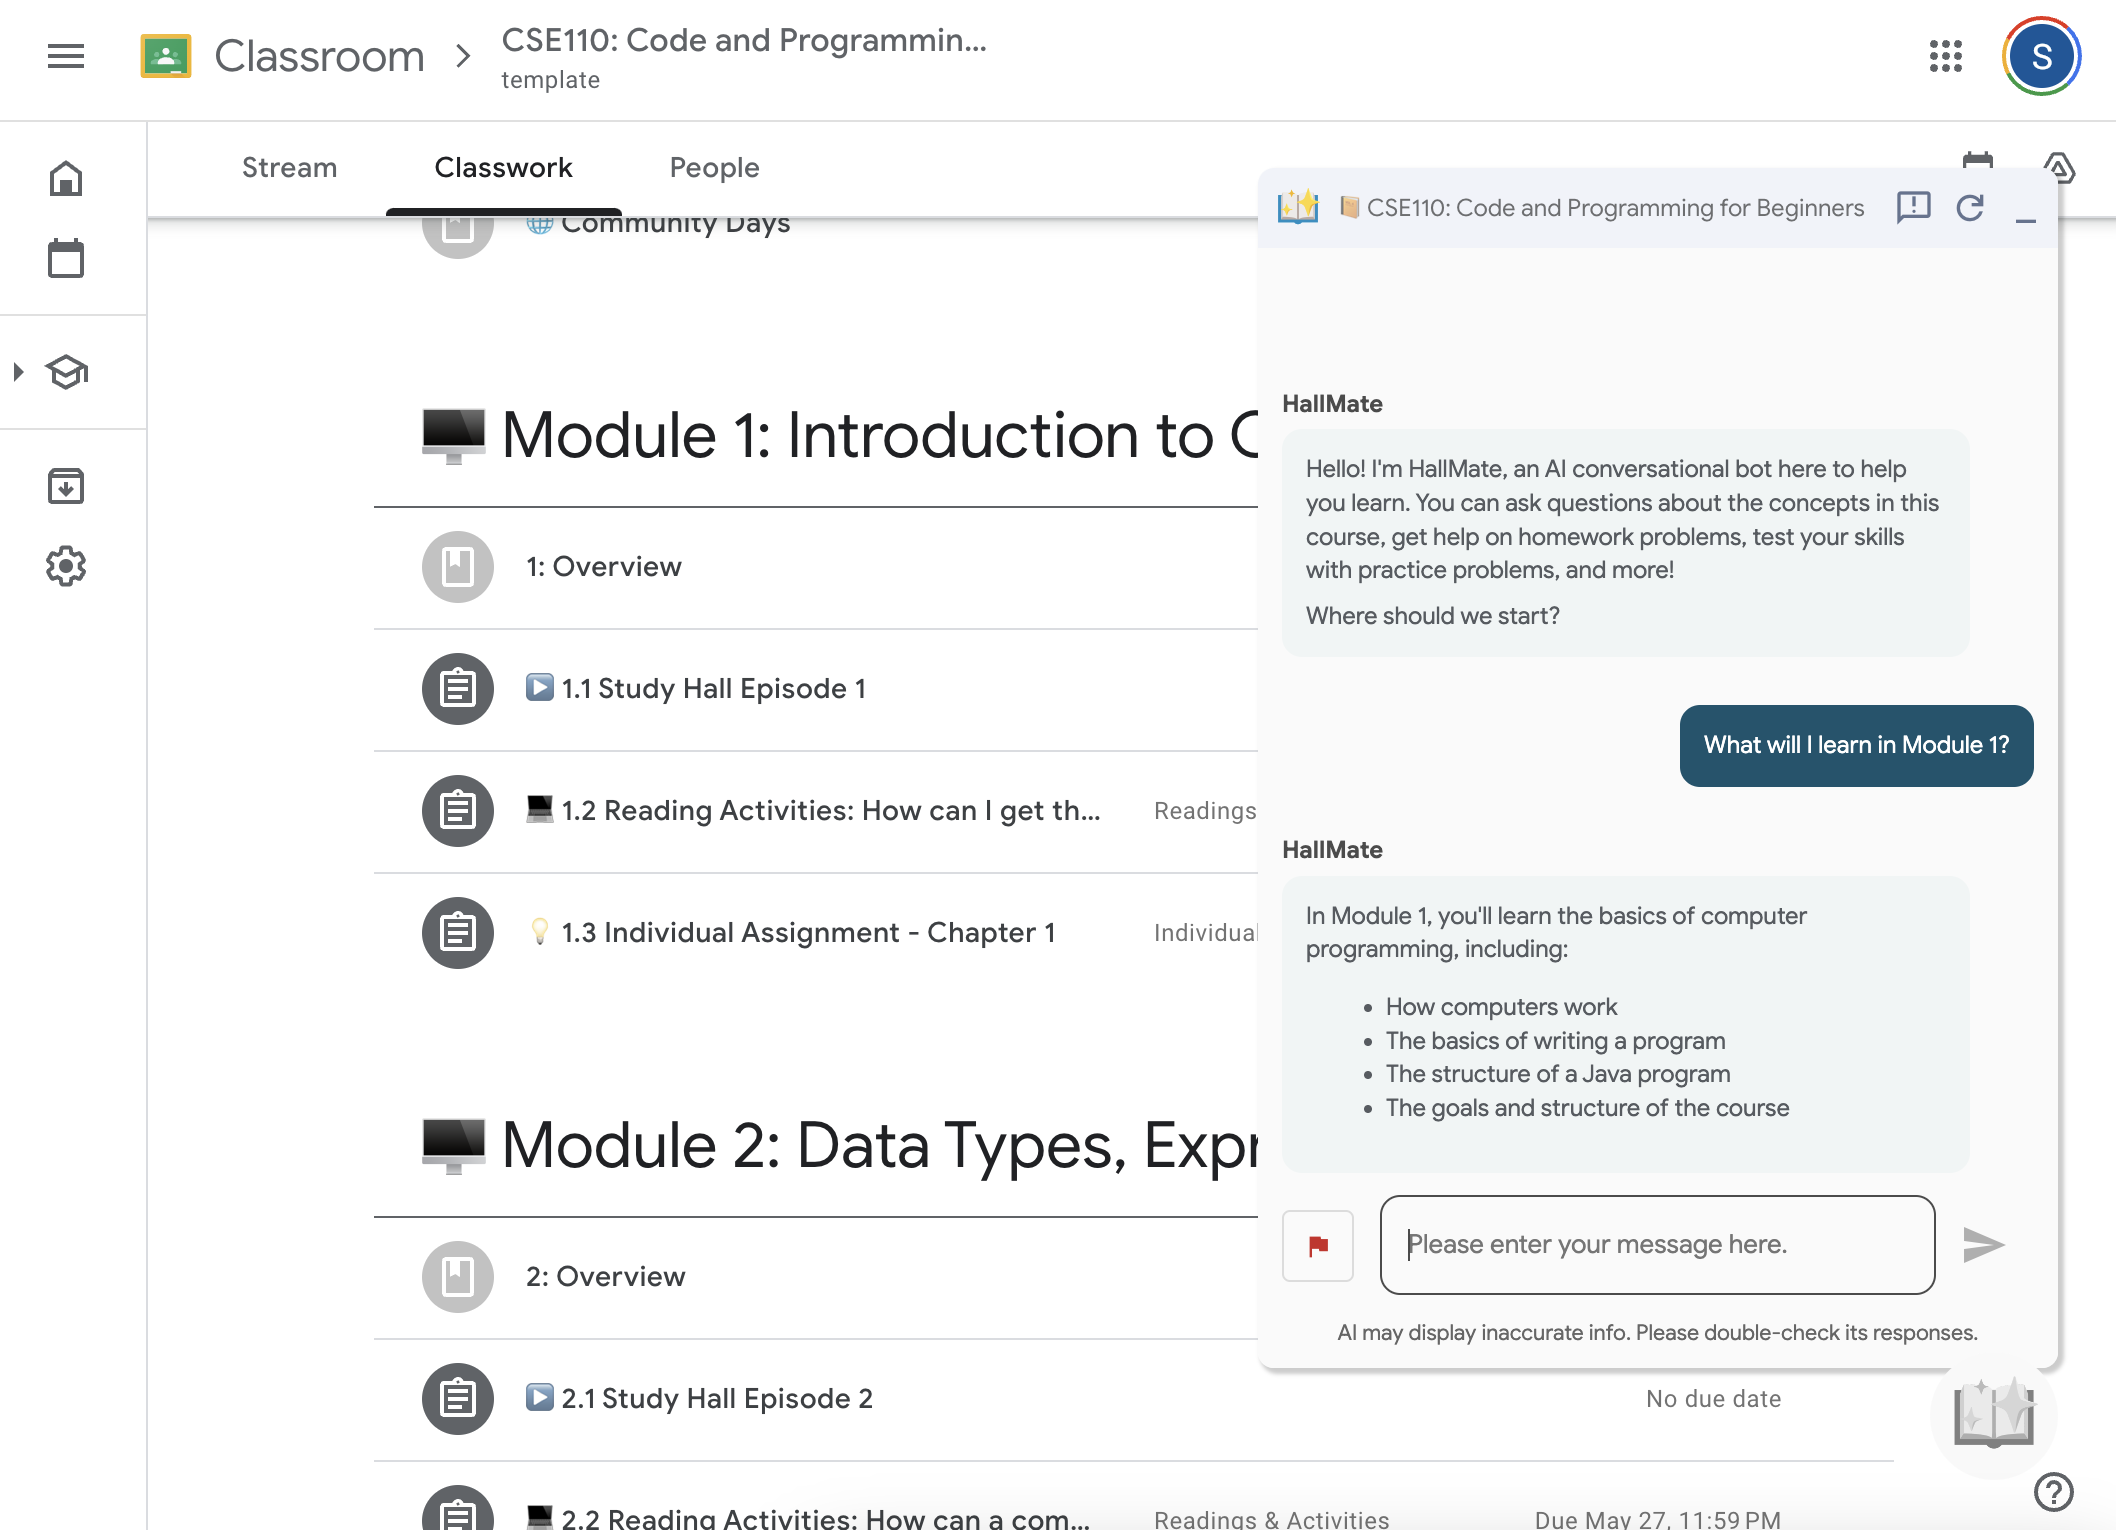2116x1530 pixels.
Task: Reset the HallMate conversation
Action: point(1970,207)
